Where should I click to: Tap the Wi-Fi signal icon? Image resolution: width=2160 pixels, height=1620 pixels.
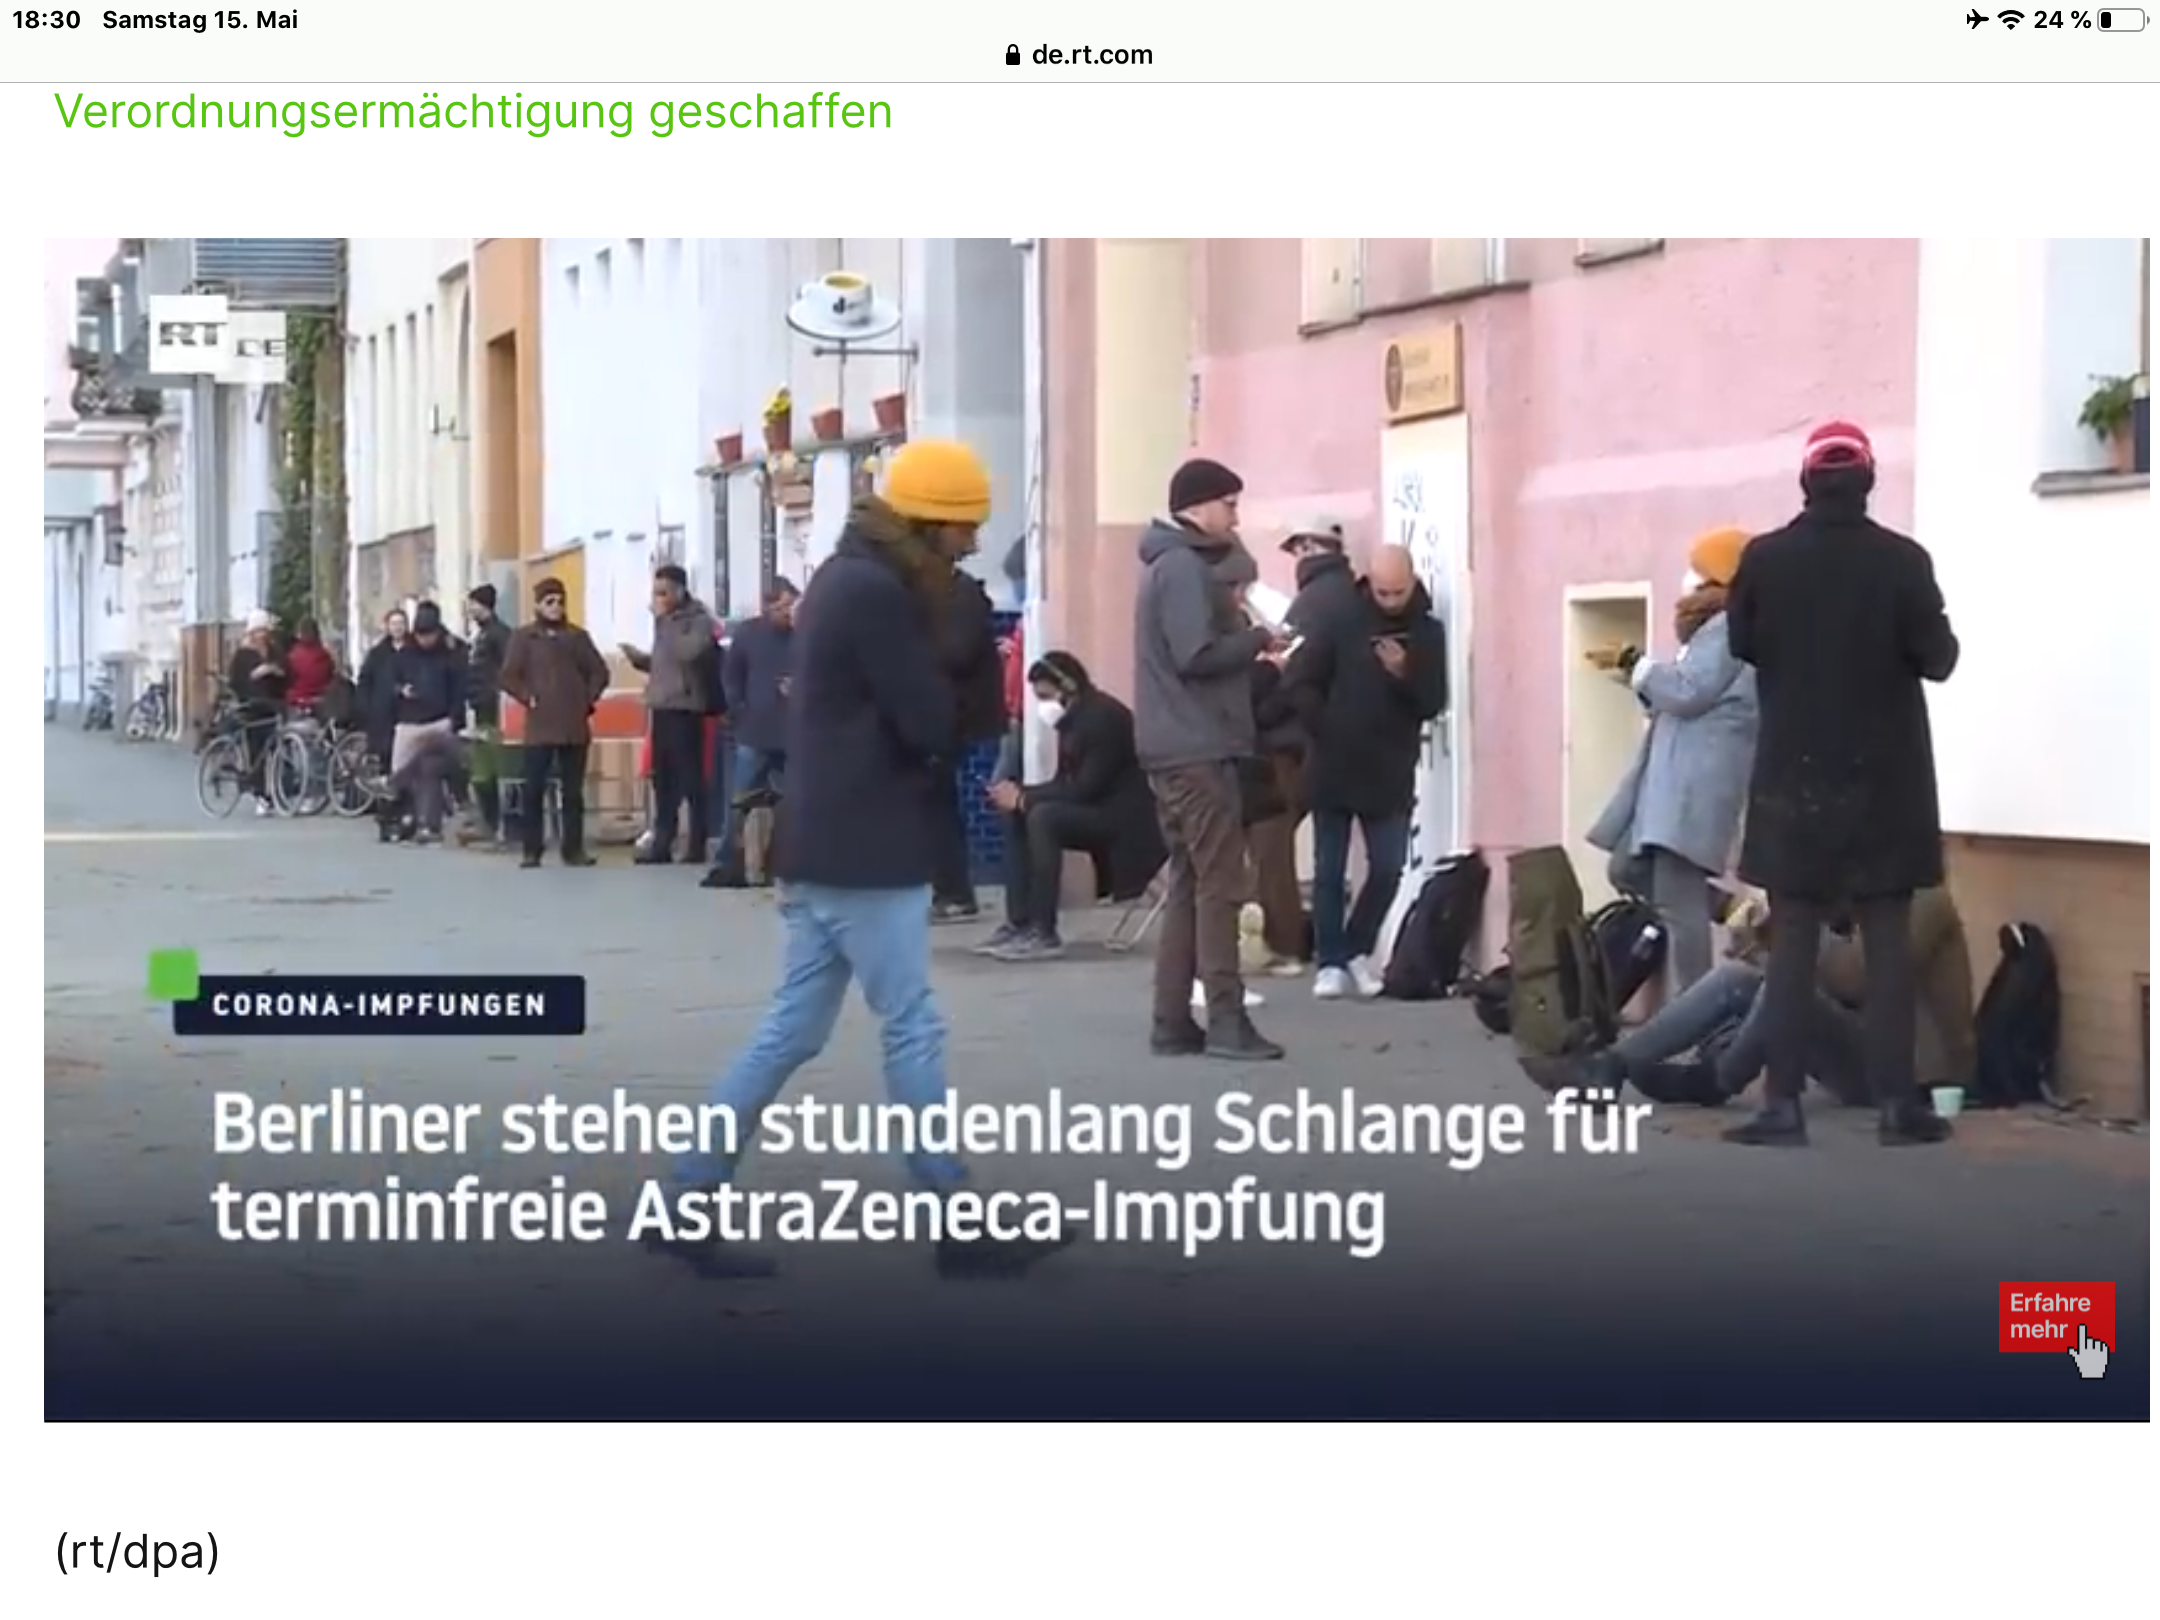(2010, 20)
